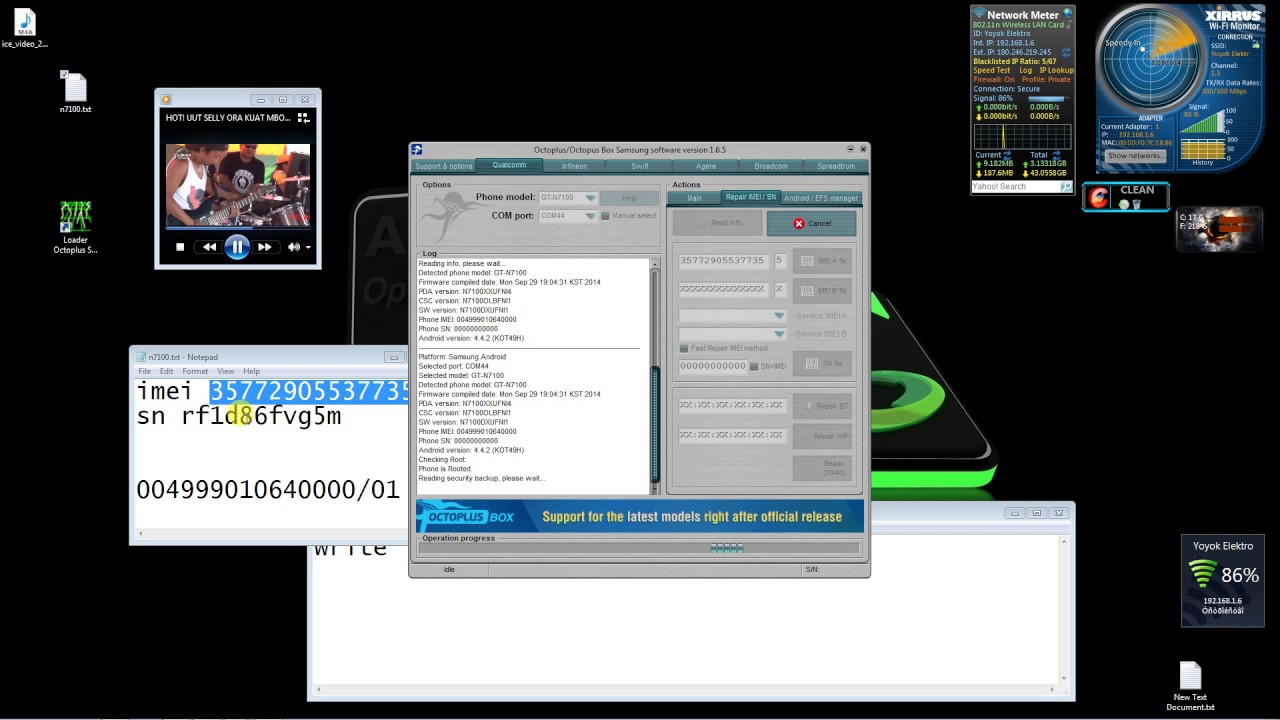Viewport: 1280px width, 720px height.
Task: Select the Repair IMEI / SN tab
Action: click(x=750, y=197)
